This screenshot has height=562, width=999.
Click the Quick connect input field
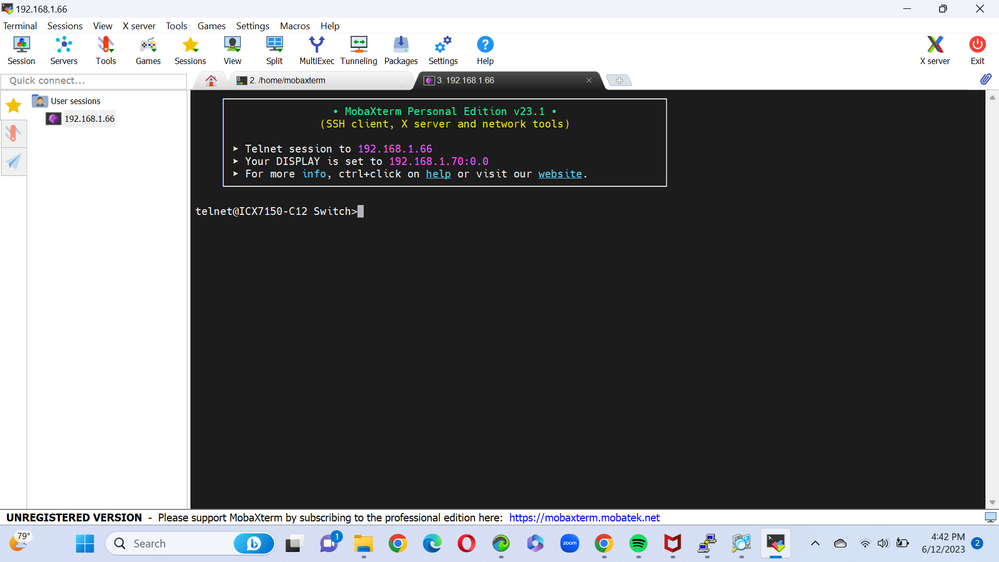coord(95,80)
